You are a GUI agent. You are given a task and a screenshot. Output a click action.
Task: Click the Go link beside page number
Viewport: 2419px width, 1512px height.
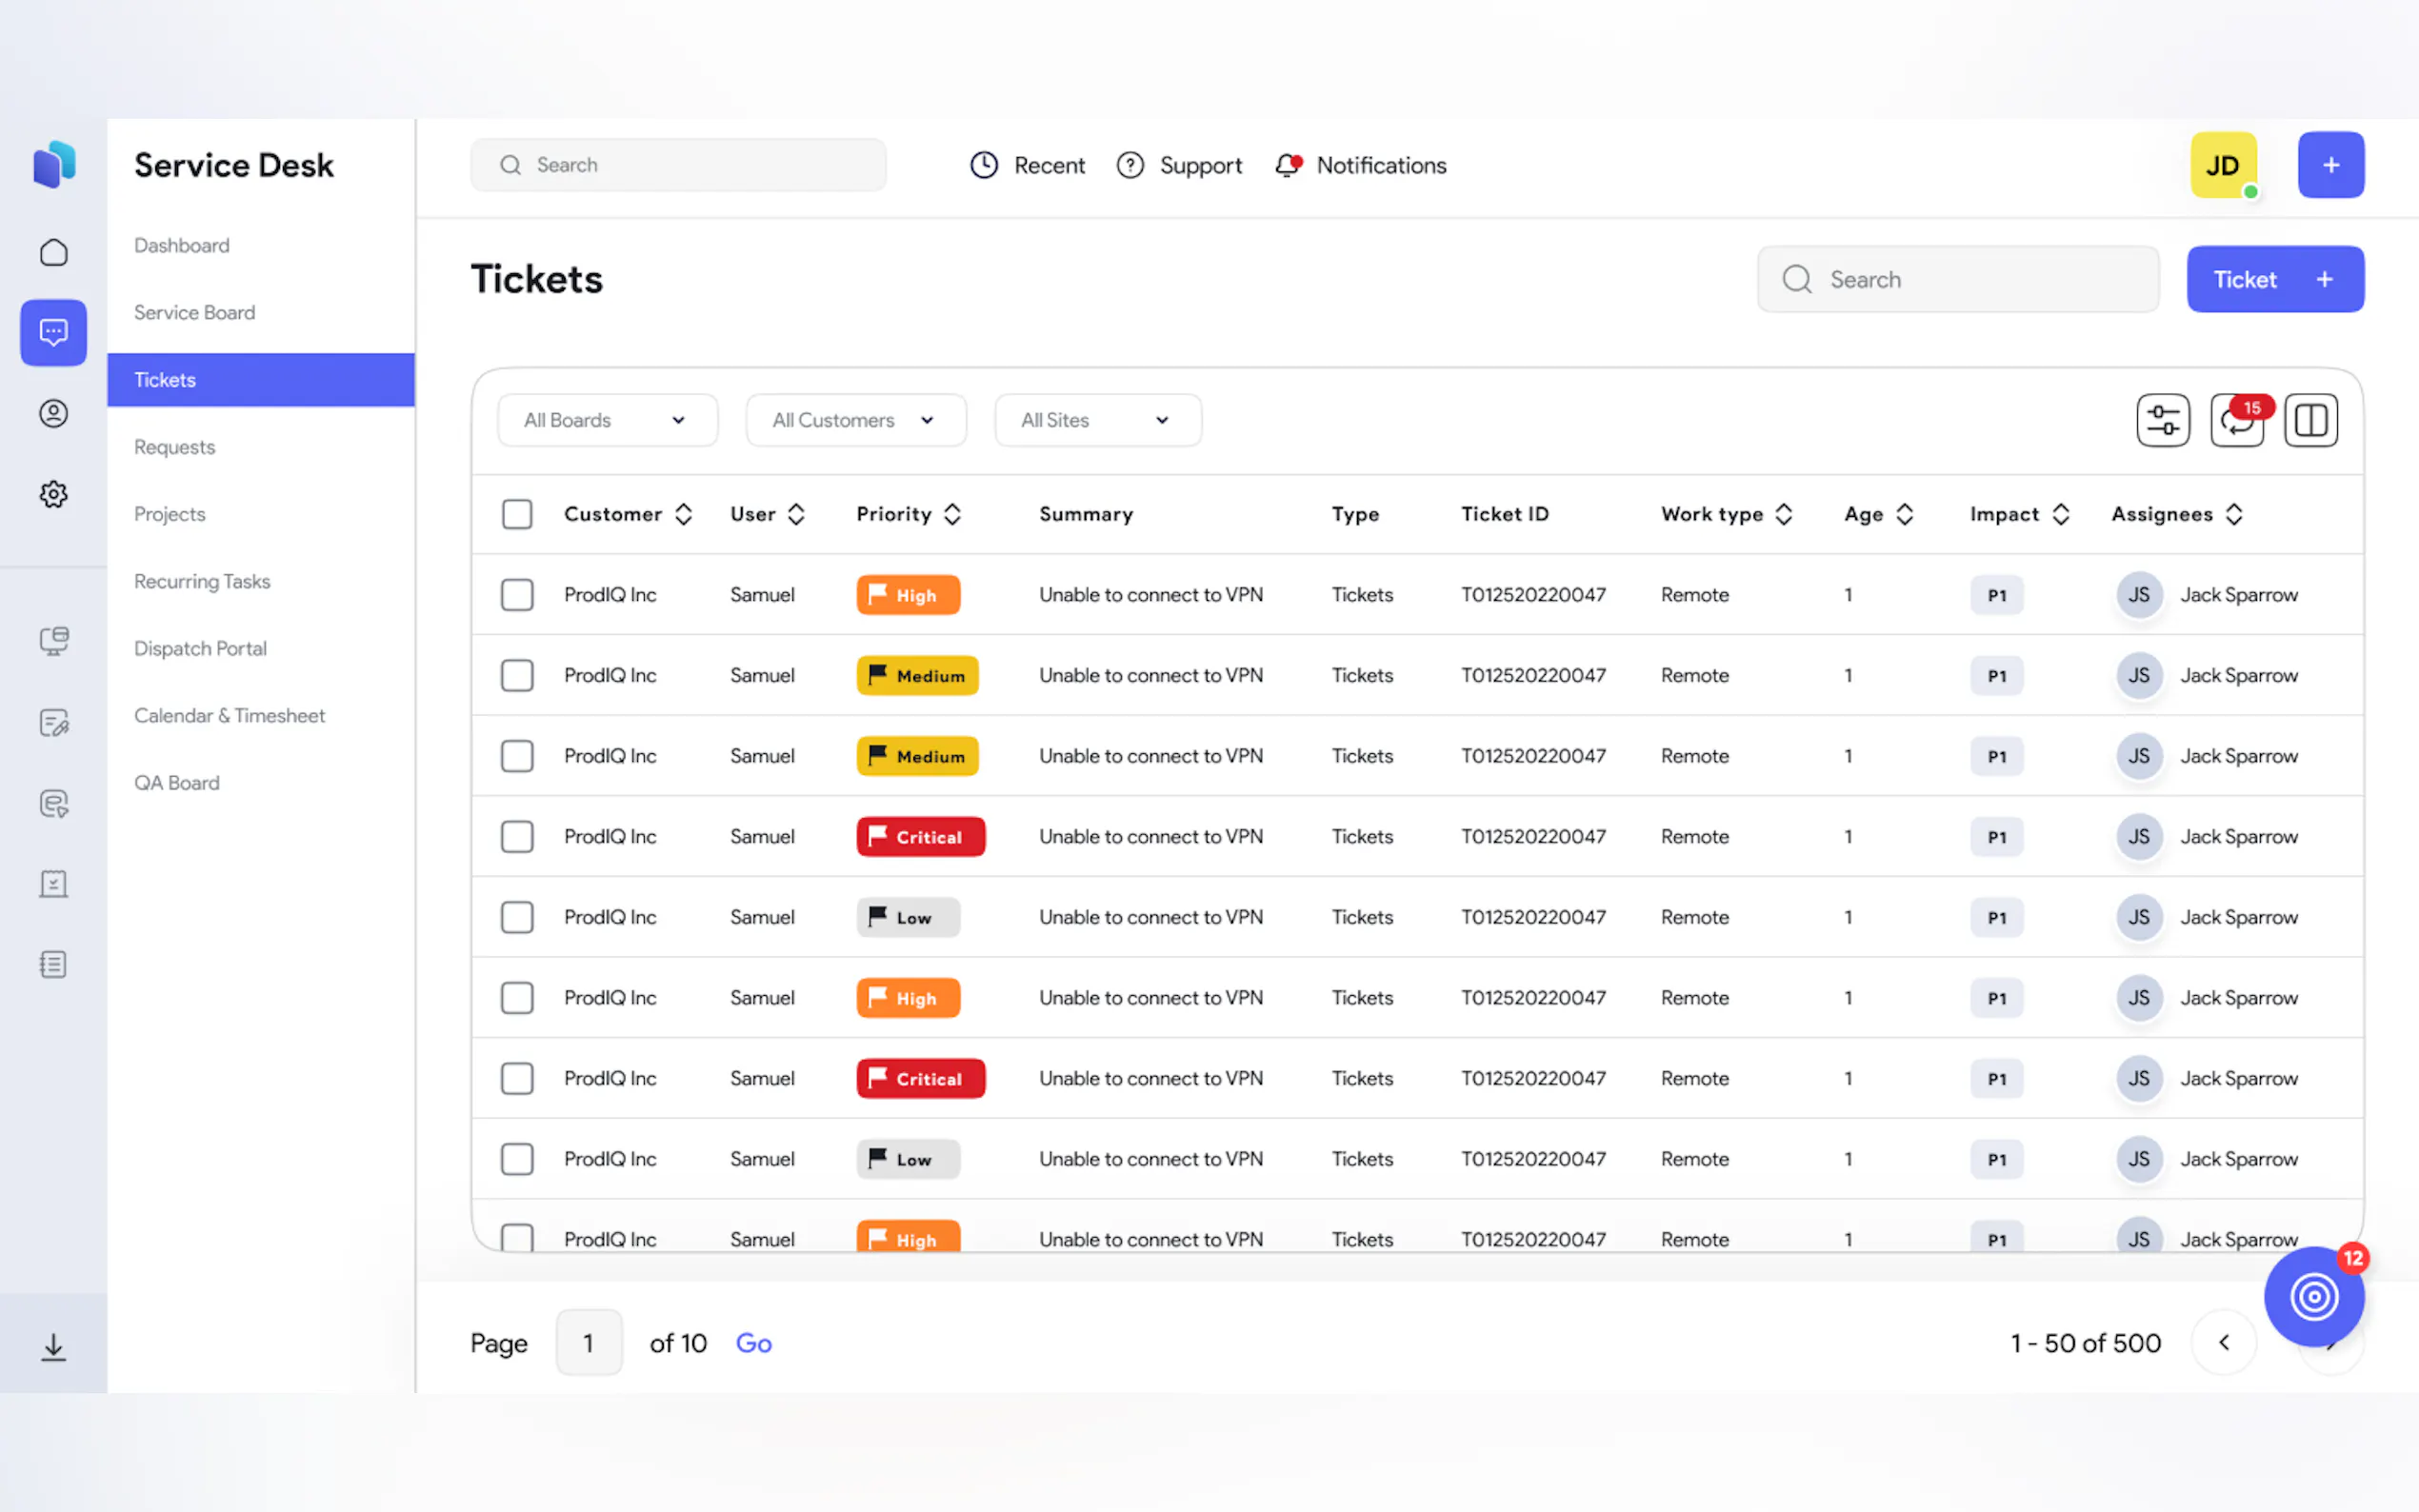(753, 1343)
